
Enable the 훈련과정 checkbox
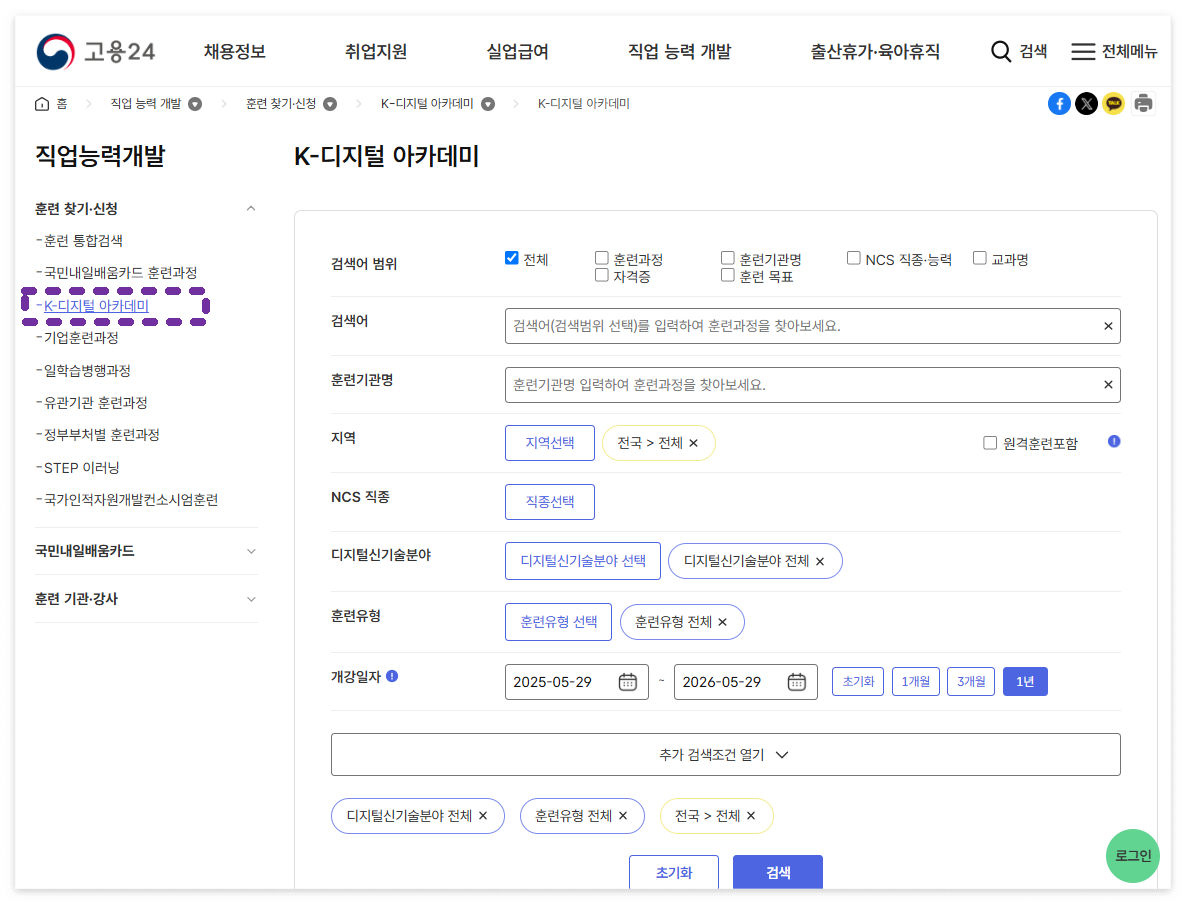(602, 257)
